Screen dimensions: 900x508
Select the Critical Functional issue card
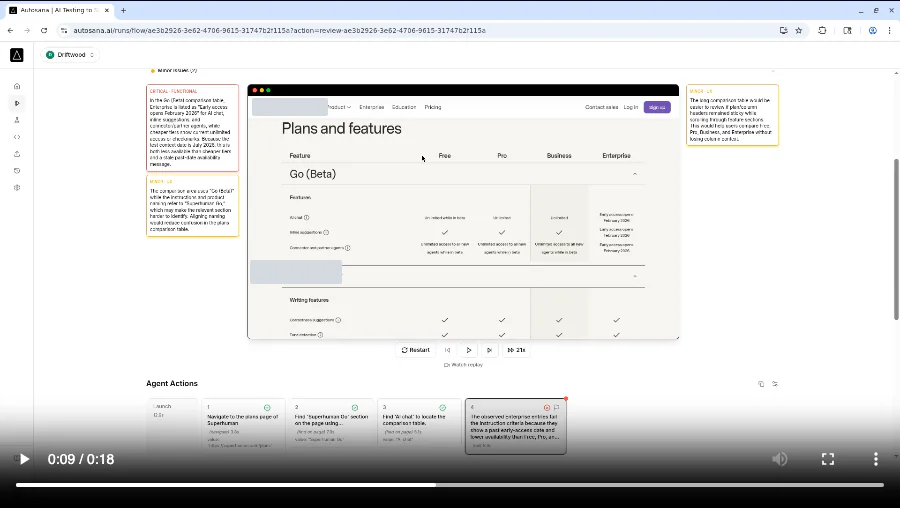point(192,128)
